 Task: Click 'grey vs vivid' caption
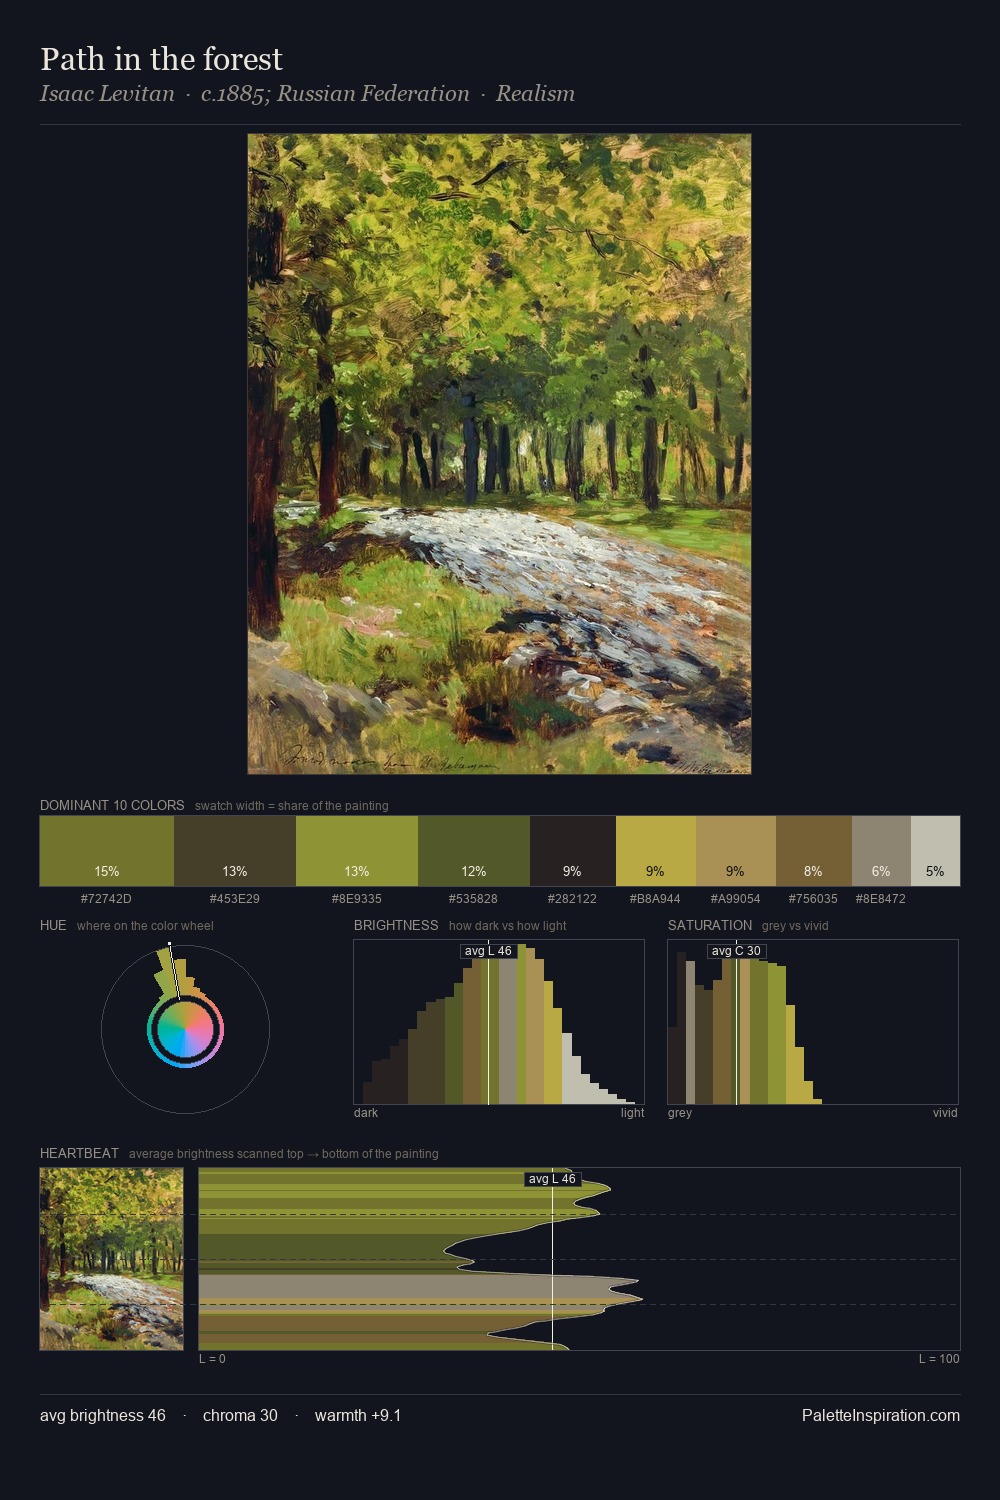pos(795,926)
